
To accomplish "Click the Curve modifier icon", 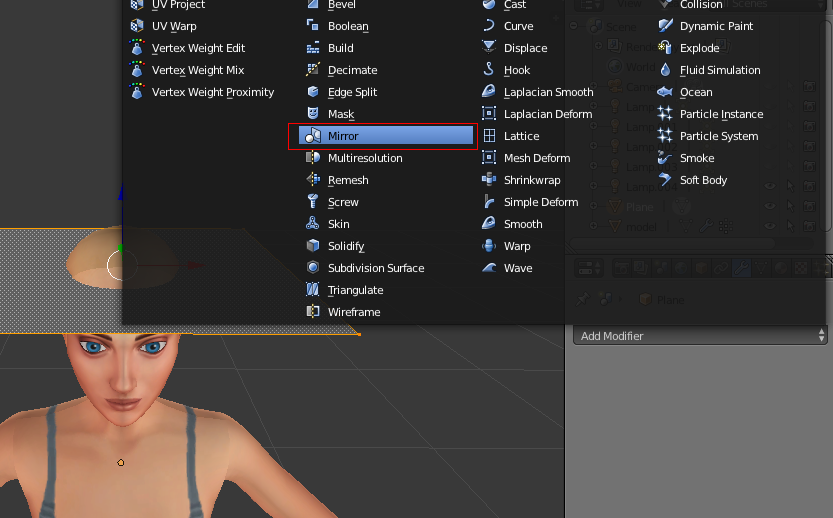I will 489,26.
